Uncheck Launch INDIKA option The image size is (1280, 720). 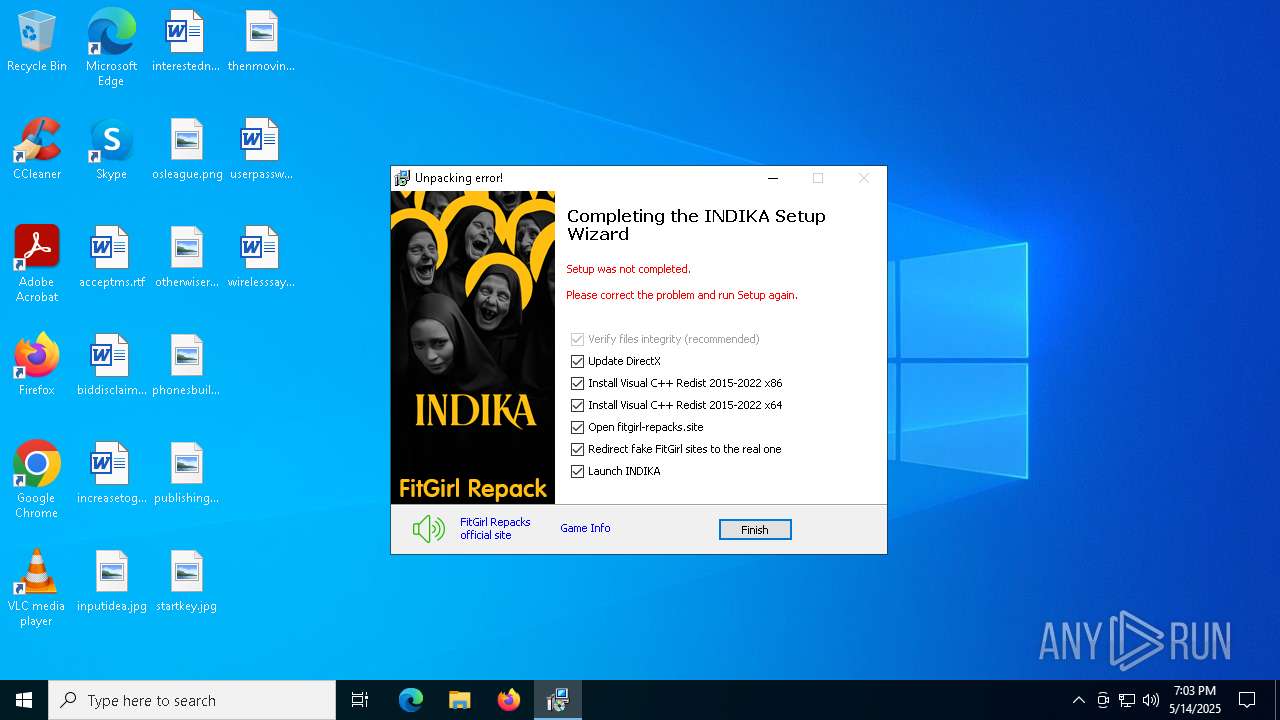pos(577,471)
